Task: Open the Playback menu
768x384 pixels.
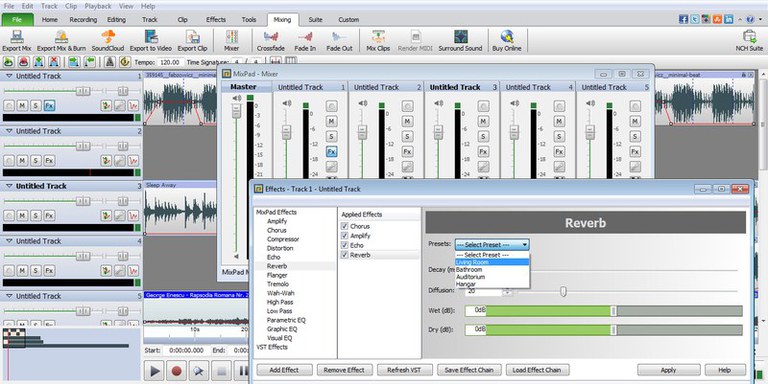Action: (x=97, y=6)
